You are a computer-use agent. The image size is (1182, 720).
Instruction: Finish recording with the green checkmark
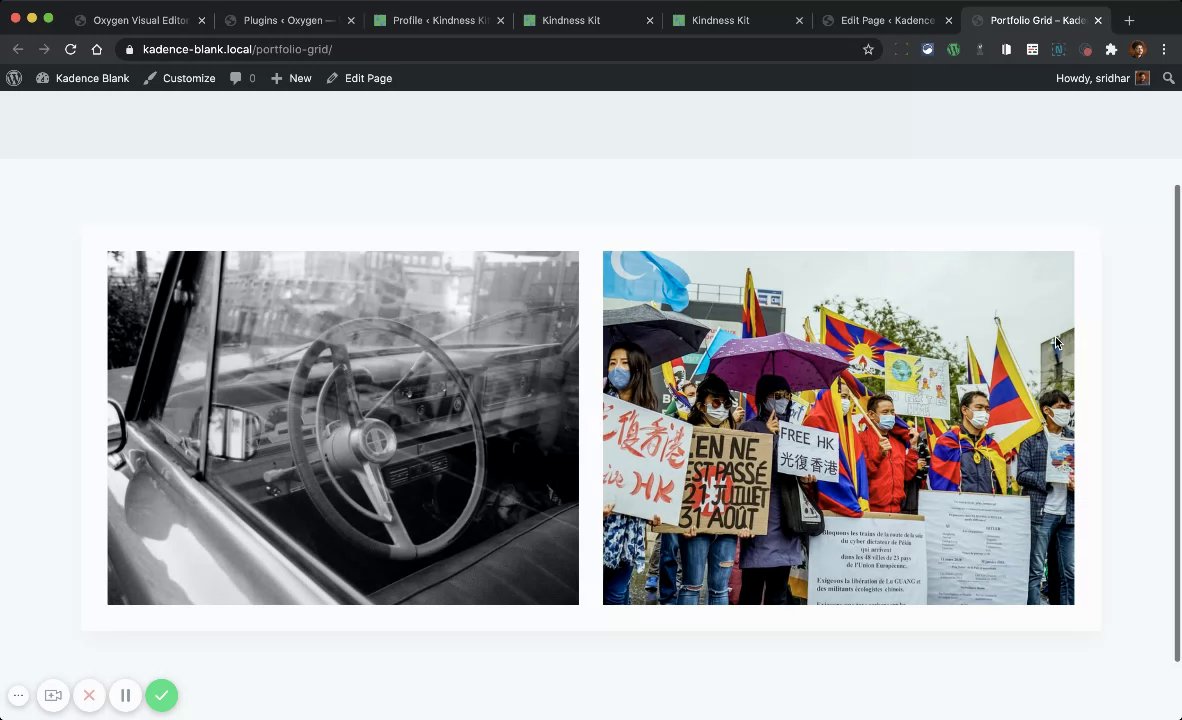(161, 695)
